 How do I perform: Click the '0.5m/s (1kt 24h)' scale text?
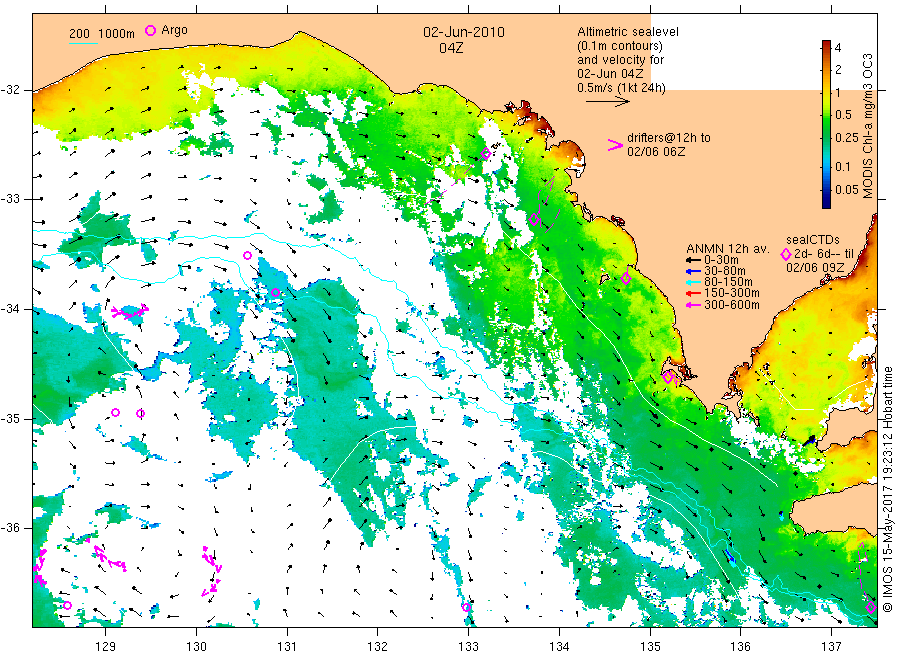click(622, 88)
